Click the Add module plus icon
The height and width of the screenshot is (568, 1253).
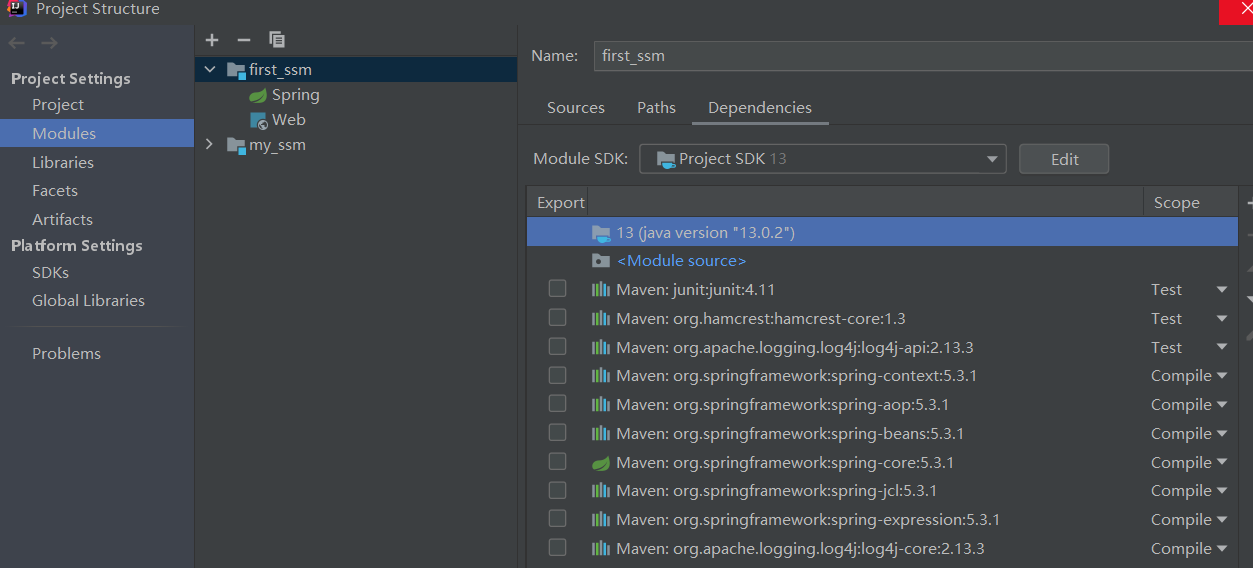211,40
